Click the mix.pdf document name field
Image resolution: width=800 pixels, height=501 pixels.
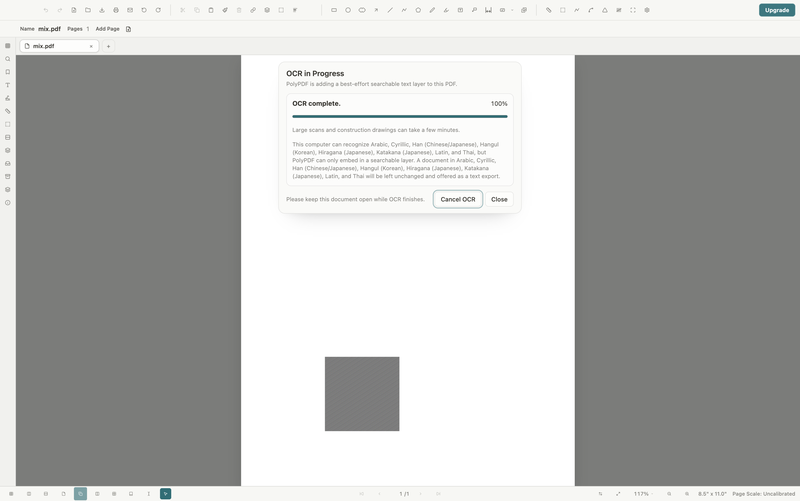click(49, 29)
